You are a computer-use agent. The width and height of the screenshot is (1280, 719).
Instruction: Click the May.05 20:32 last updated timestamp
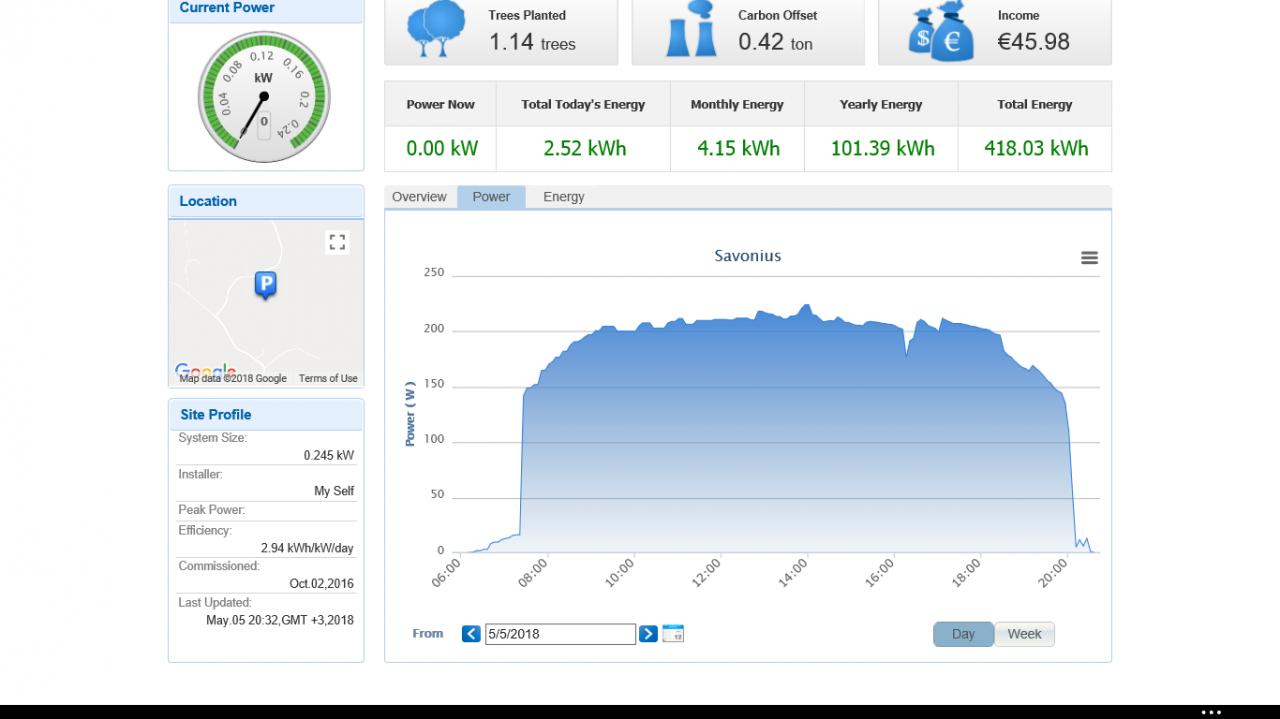coord(280,620)
